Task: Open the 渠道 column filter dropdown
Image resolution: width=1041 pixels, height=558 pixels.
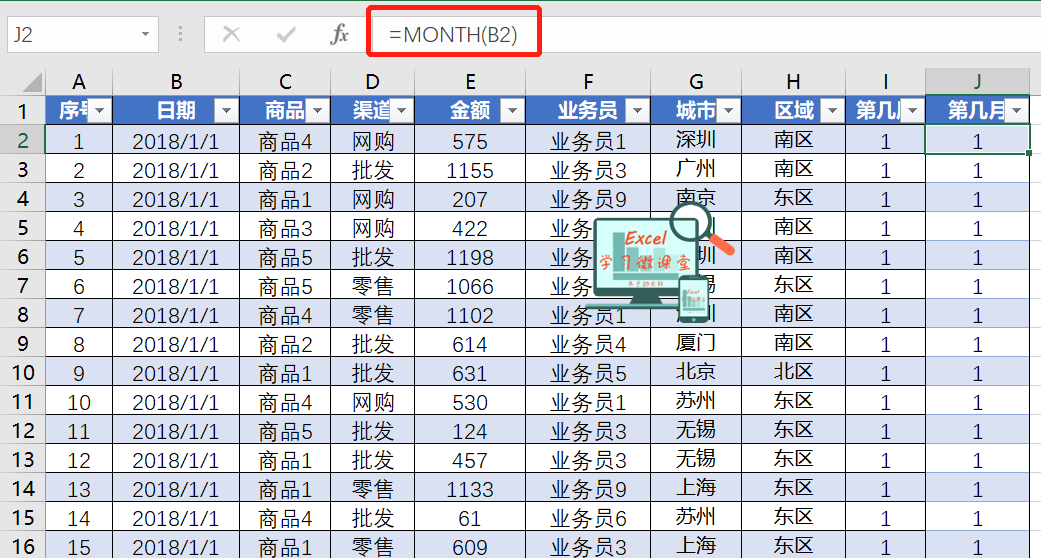Action: [x=401, y=110]
